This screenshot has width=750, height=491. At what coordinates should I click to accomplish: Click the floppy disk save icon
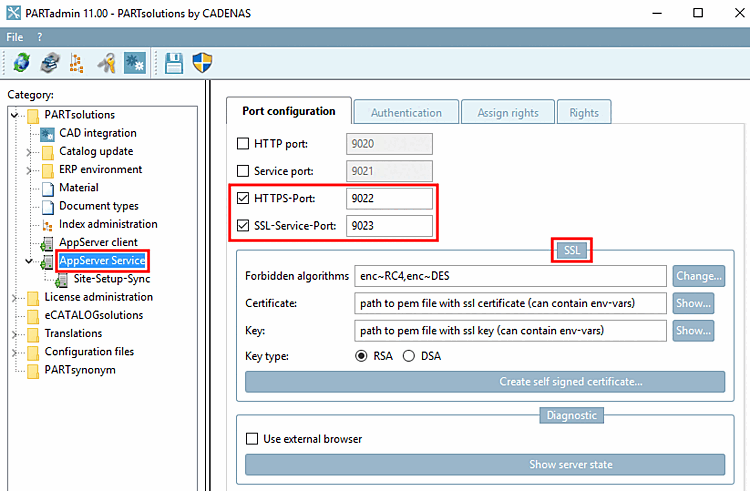click(x=174, y=63)
